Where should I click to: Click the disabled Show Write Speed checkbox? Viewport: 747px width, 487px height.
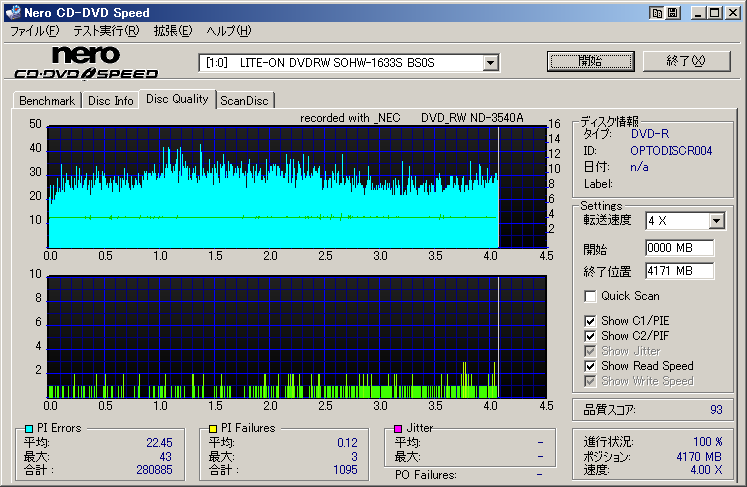click(x=590, y=381)
